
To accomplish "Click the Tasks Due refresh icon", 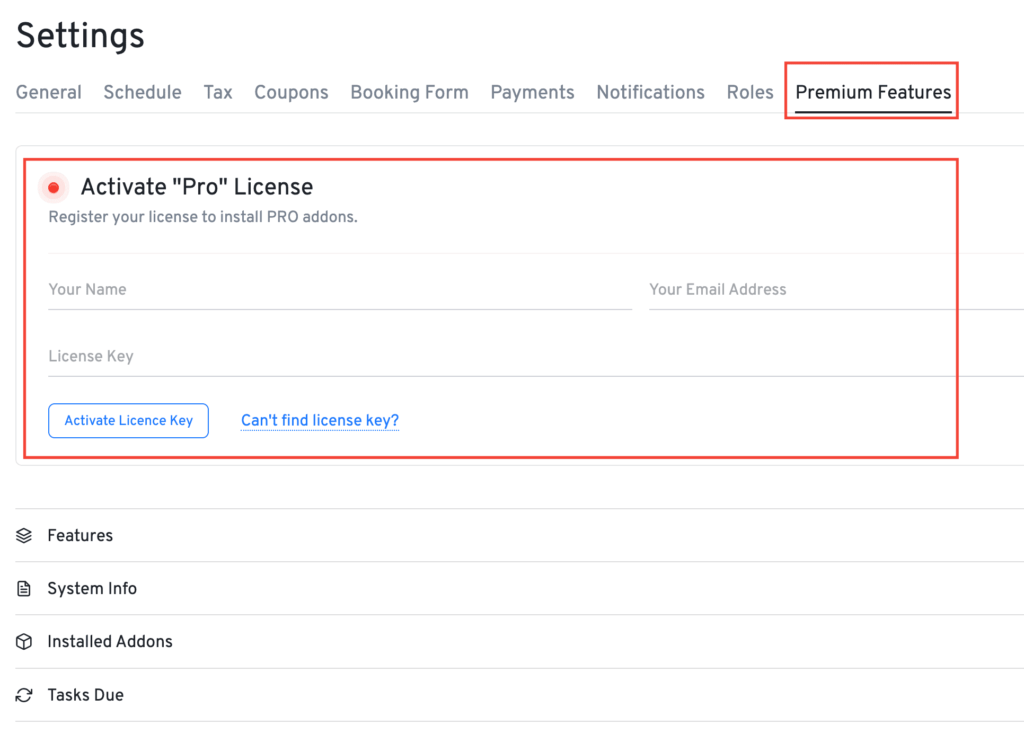I will pos(23,694).
